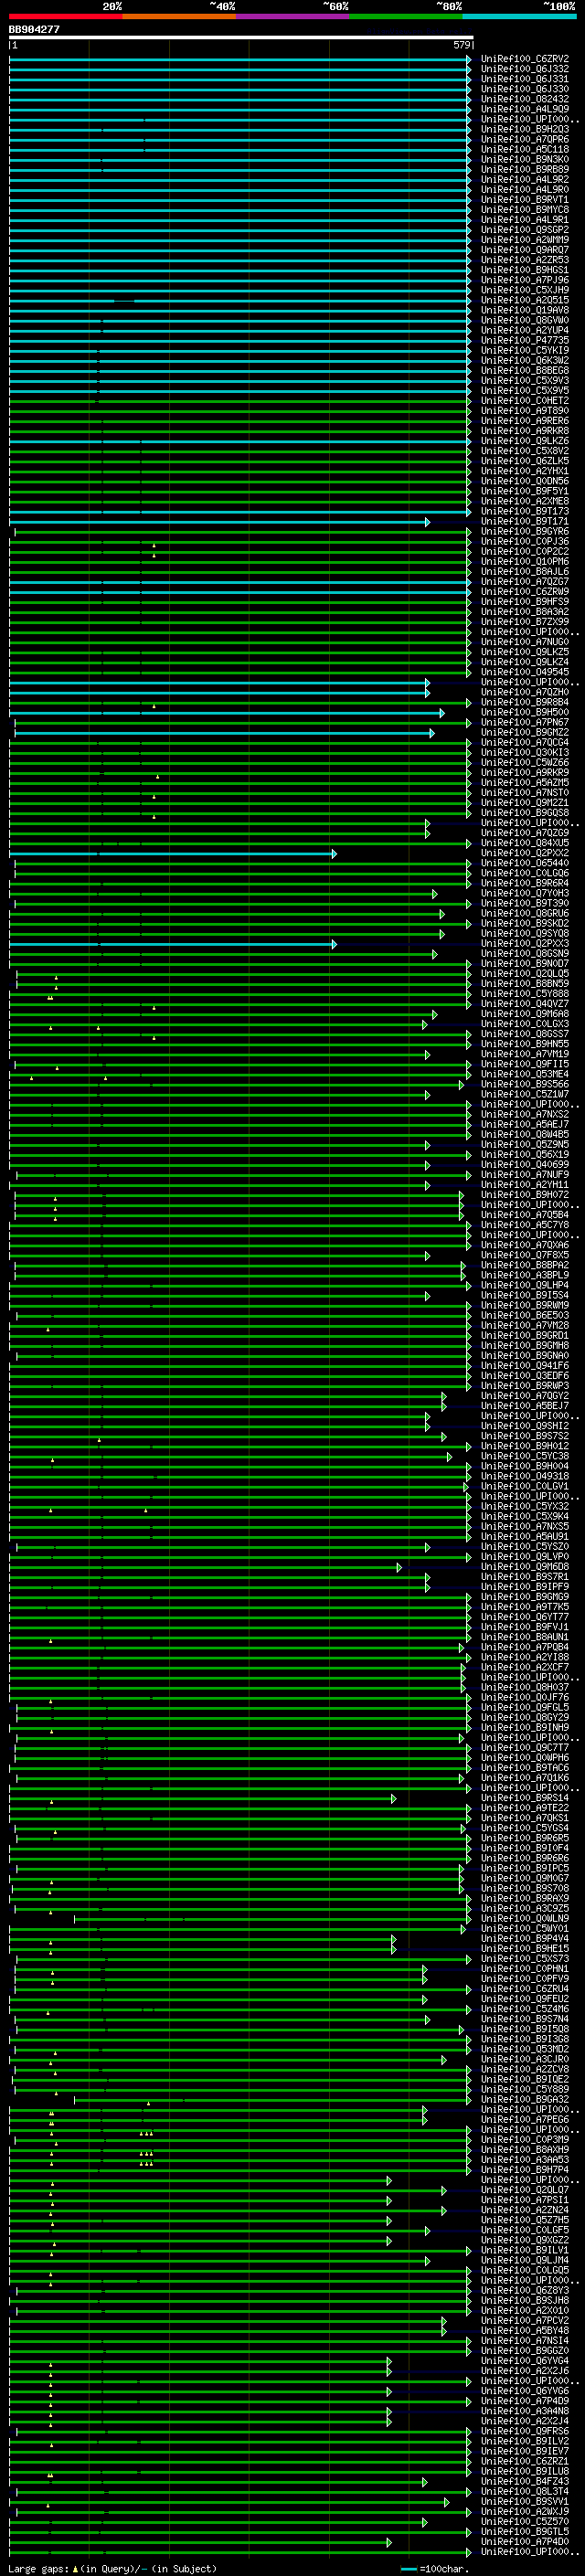The image size is (585, 2576).
Task: Select the UniRef100_Q6YVG4 label
Action: [525, 2361]
